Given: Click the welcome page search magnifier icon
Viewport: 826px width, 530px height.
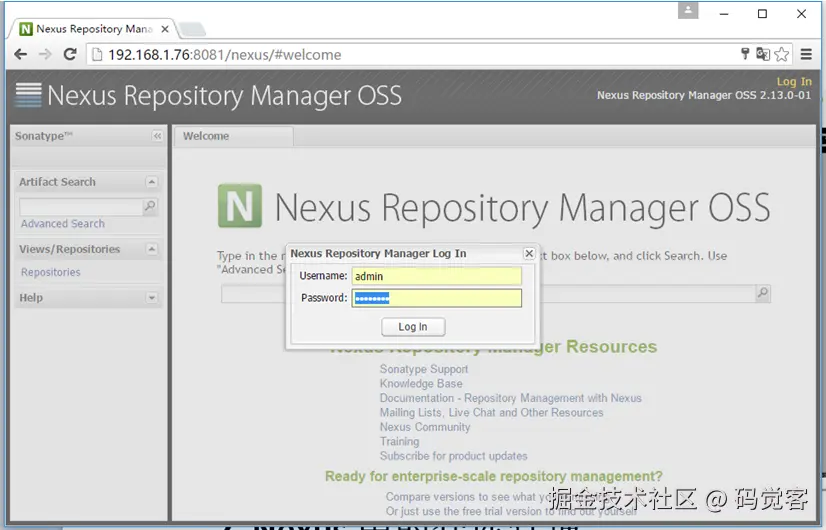Looking at the screenshot, I should click(762, 293).
